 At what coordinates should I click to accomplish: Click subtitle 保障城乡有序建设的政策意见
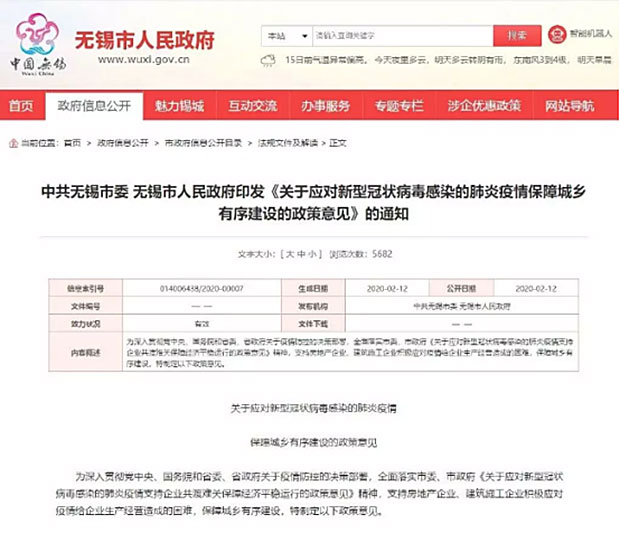click(x=314, y=442)
